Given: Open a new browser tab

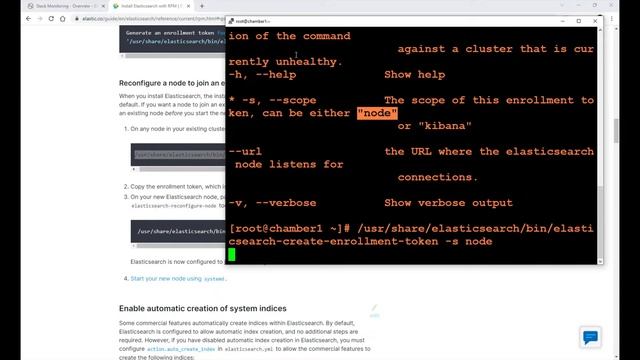Looking at the screenshot, I should coord(202,6).
